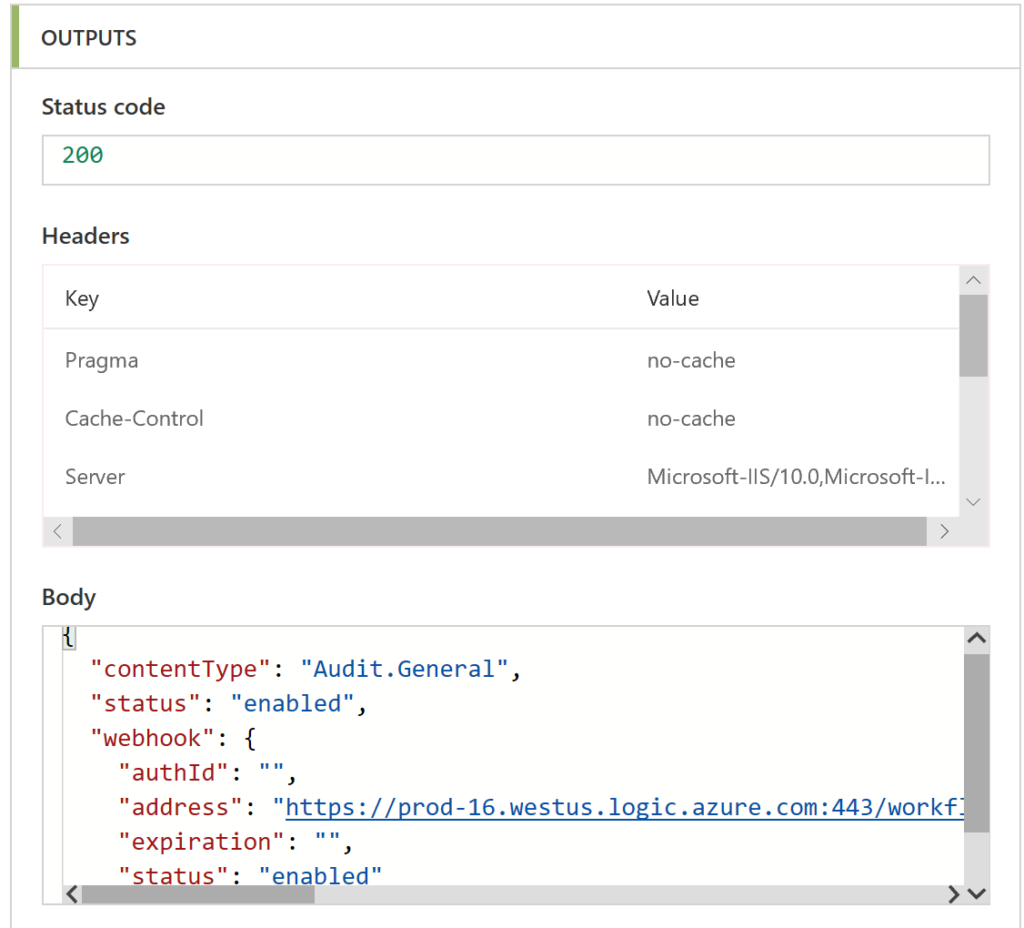Click the Value column header
The image size is (1024, 928).
[673, 298]
